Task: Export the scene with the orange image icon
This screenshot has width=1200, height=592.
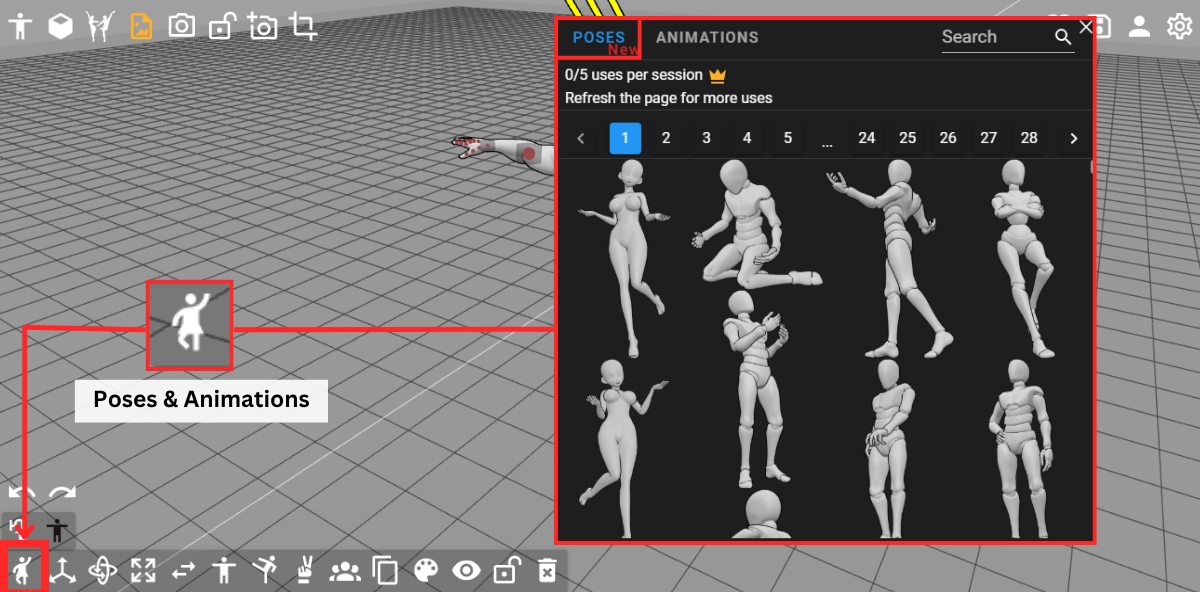Action: pyautogui.click(x=141, y=26)
